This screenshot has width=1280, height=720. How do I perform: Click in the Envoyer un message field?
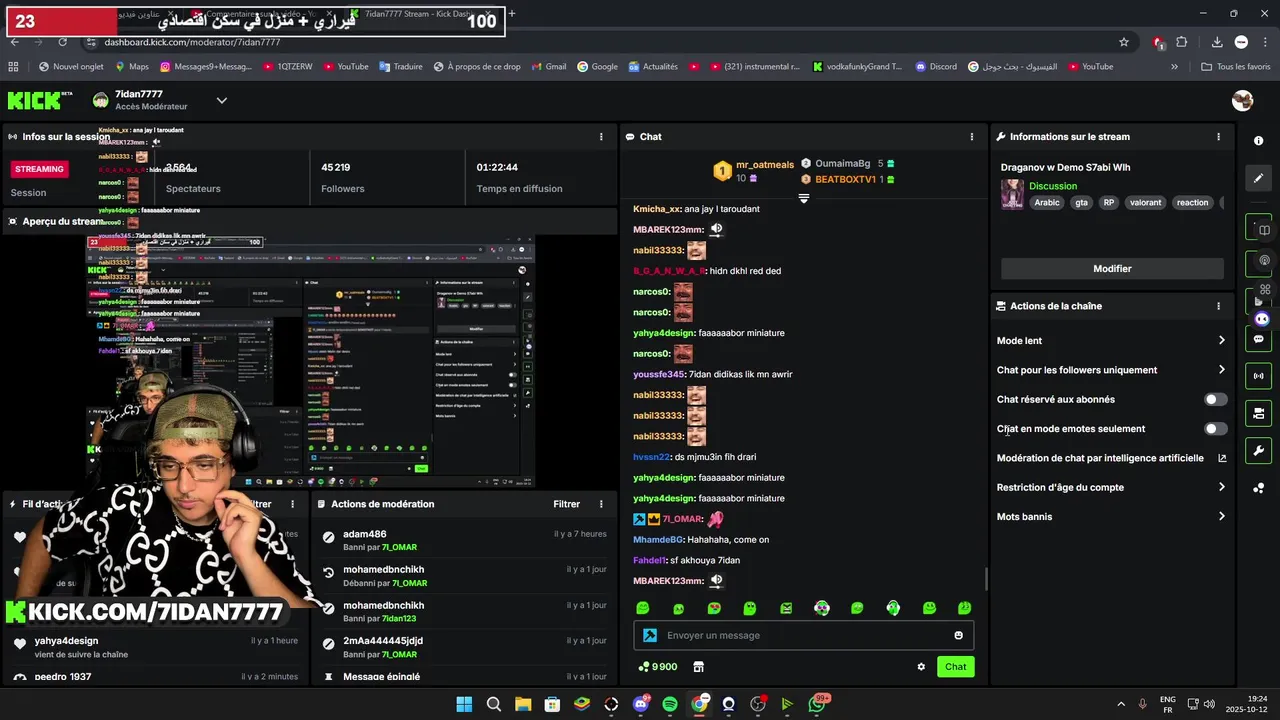coord(803,635)
